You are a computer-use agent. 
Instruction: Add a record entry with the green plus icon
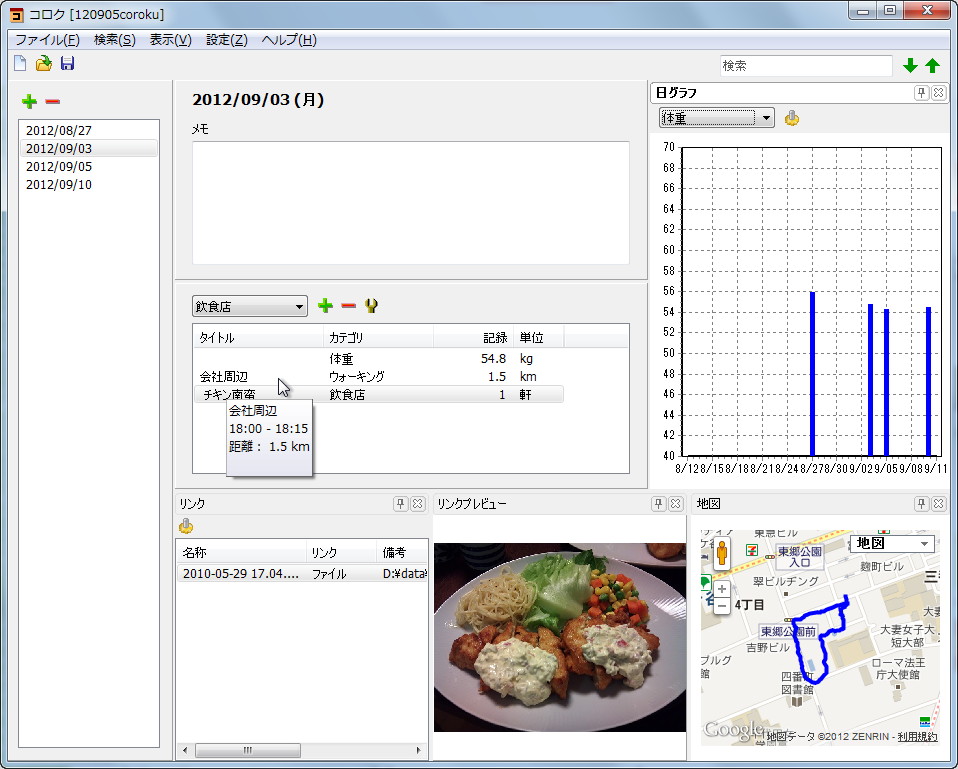(x=325, y=306)
